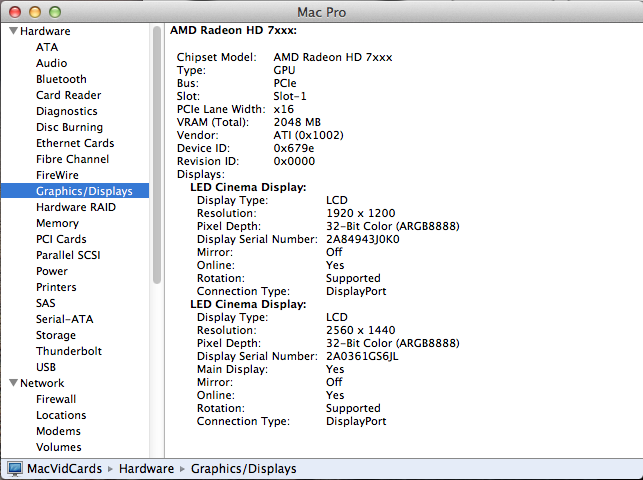Choose Ethernet Cards in the sidebar
This screenshot has height=480, width=643.
tap(75, 143)
